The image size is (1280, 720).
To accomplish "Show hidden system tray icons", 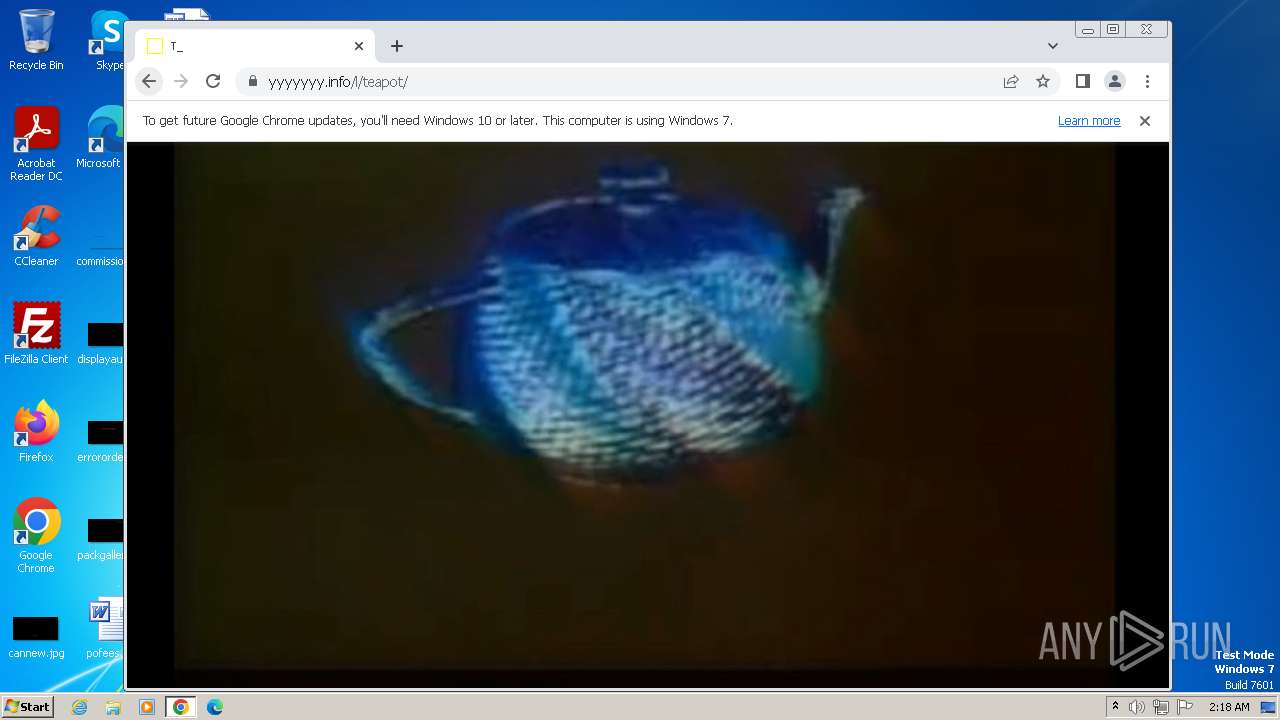I will click(1115, 707).
